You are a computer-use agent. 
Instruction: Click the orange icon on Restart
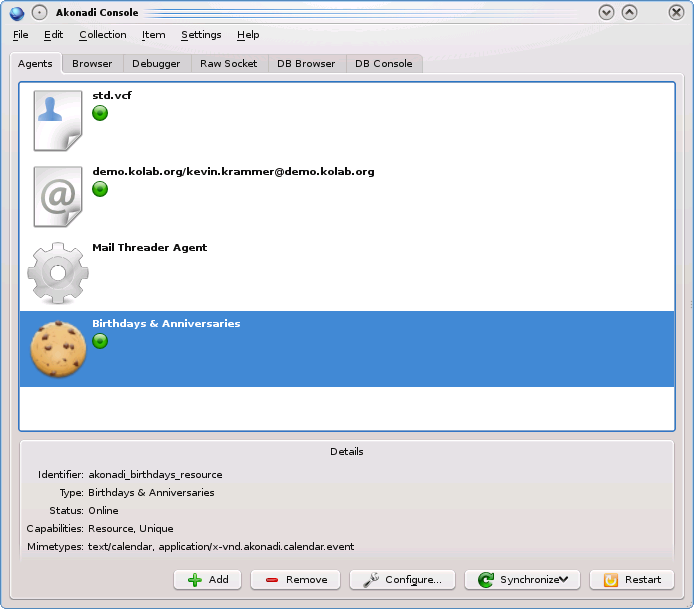[x=611, y=580]
